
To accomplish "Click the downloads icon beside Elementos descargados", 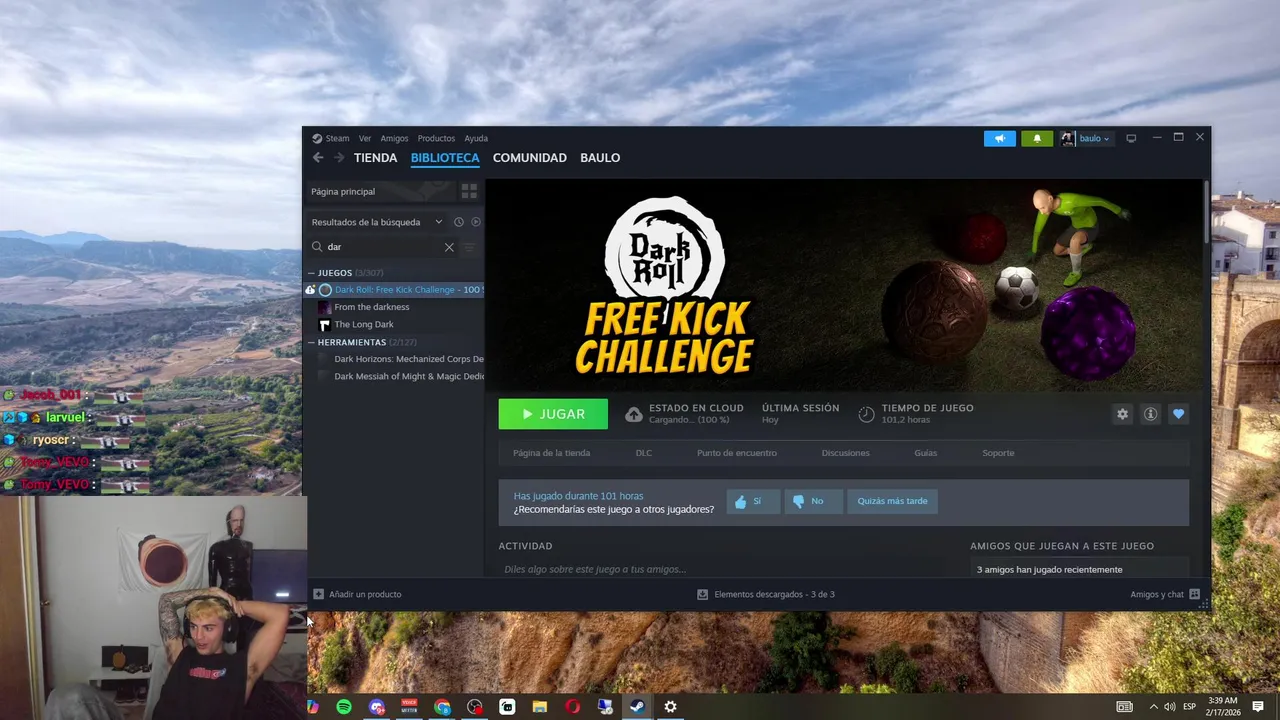I will pos(703,594).
